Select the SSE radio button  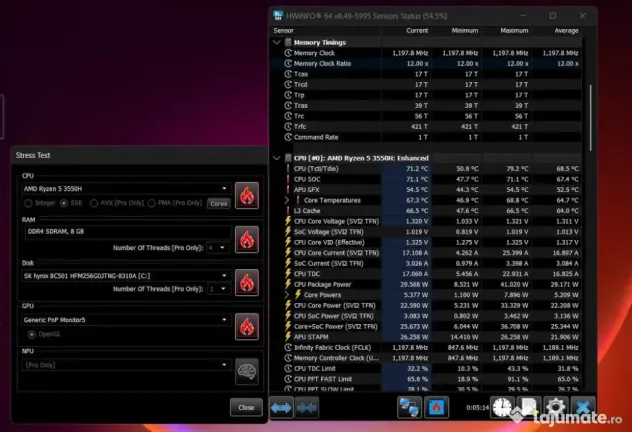click(64, 203)
